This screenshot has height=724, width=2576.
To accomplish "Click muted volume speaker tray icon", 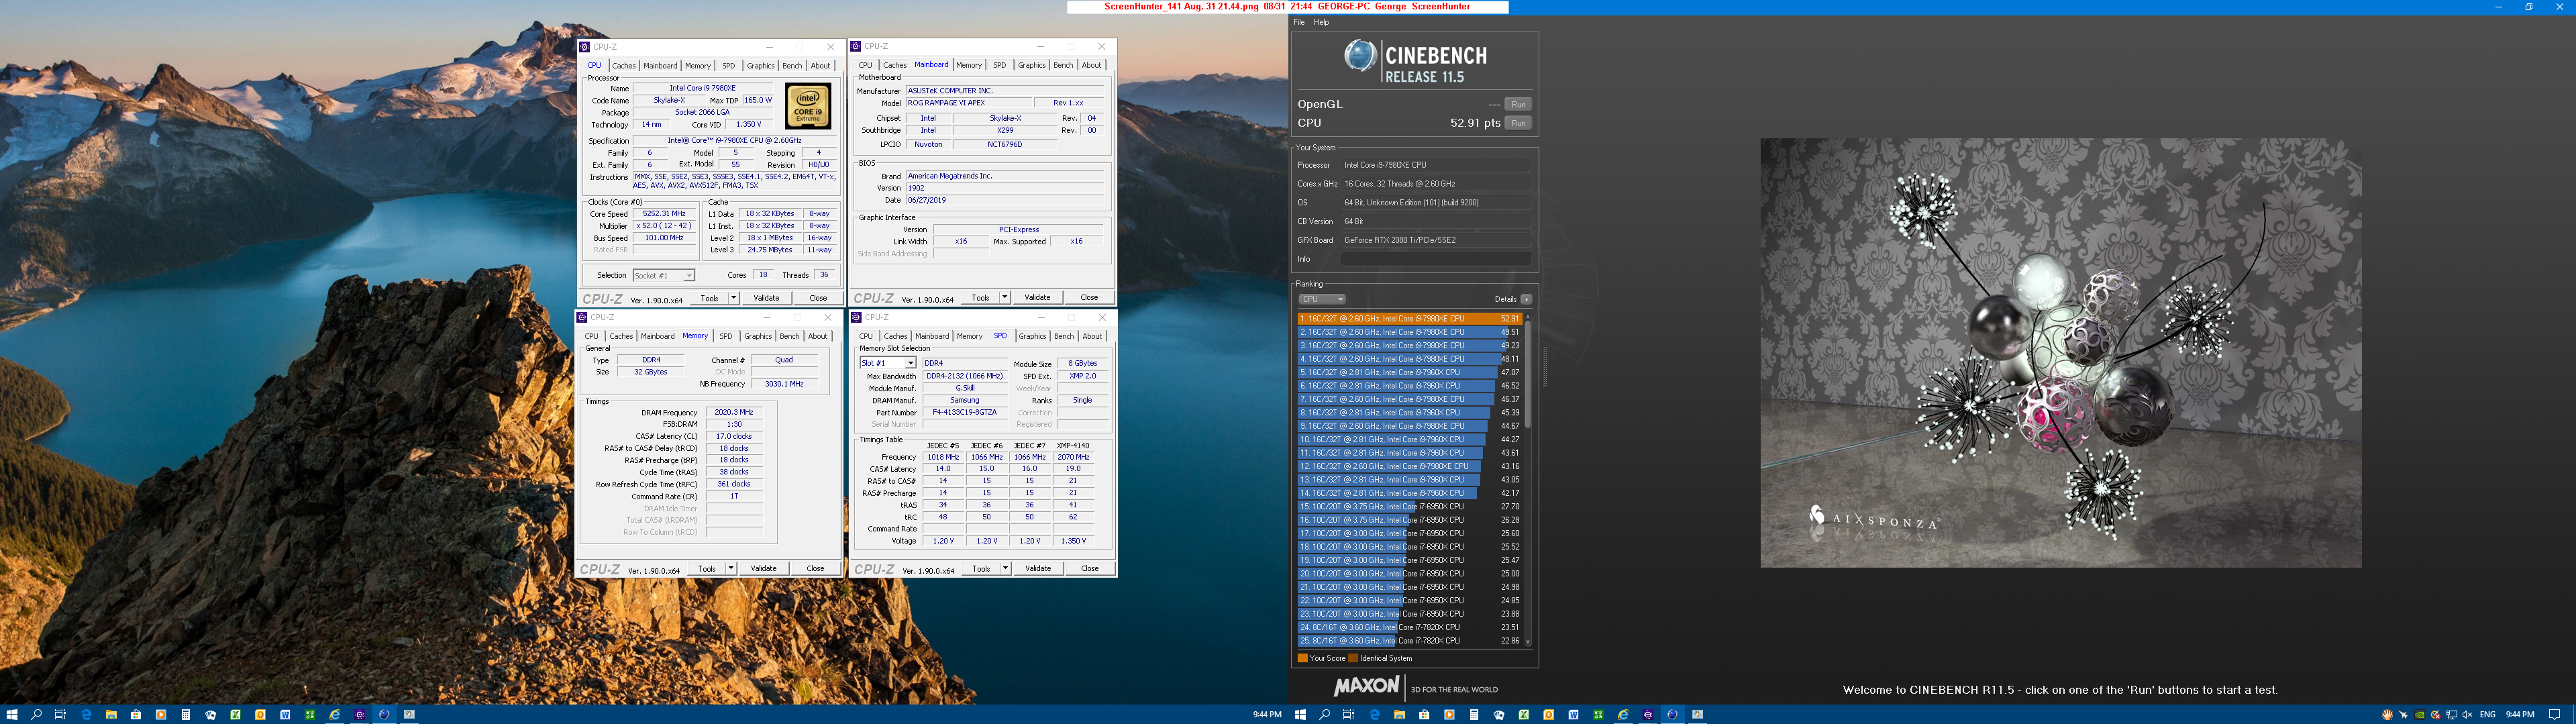I will [2467, 715].
